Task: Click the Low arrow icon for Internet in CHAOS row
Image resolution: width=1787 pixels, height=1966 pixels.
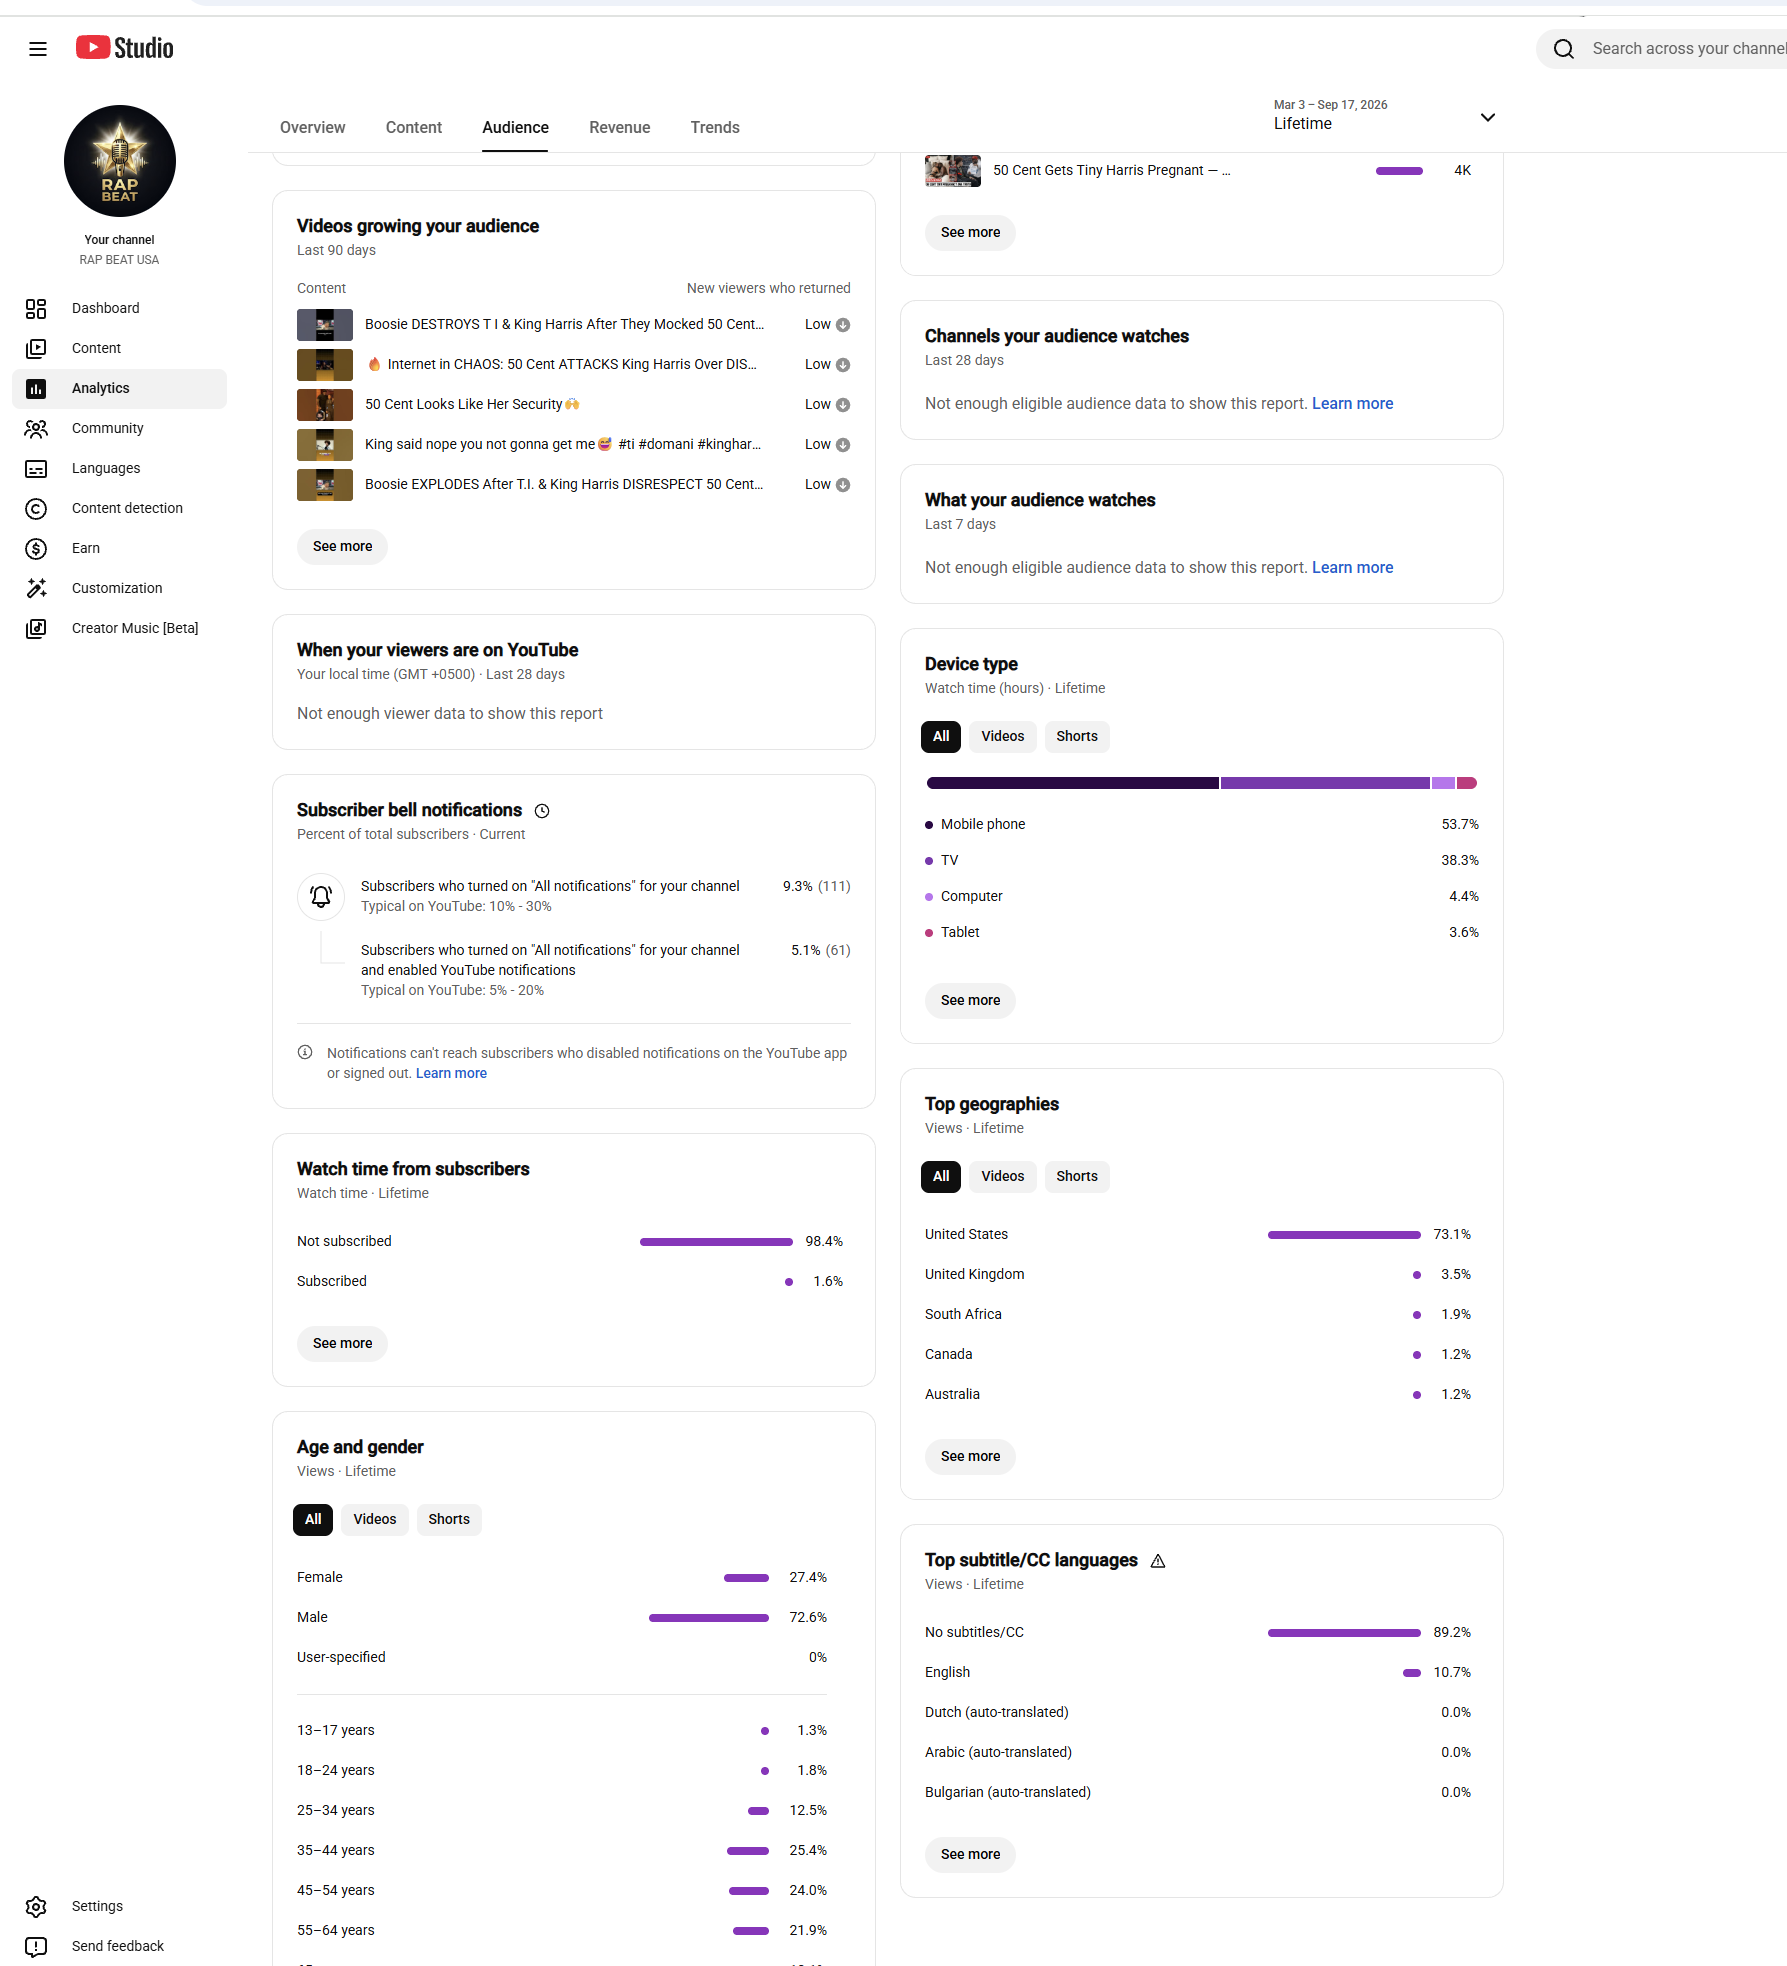Action: 843,365
